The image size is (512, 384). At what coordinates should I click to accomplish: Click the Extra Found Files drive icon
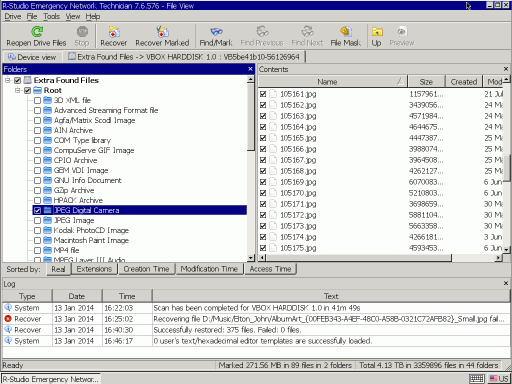28,80
